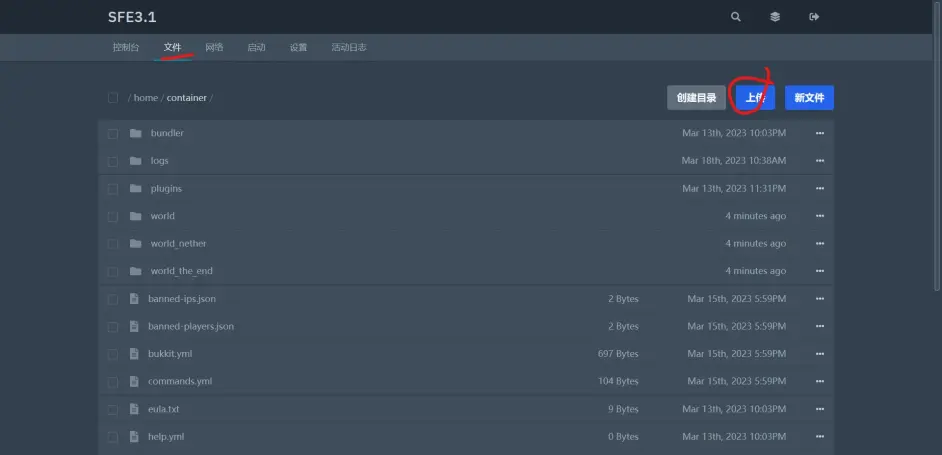The width and height of the screenshot is (942, 455).
Task: Click the folder icon beside bundler
Action: pos(135,133)
